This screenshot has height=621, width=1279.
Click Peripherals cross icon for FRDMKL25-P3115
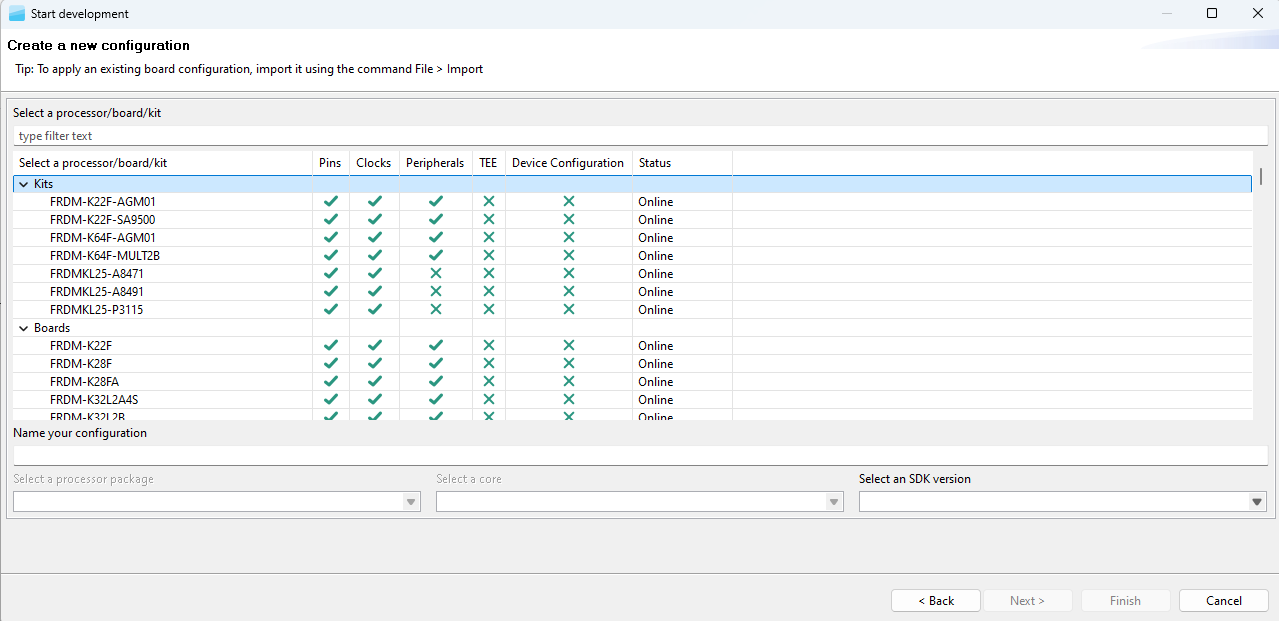(x=436, y=309)
